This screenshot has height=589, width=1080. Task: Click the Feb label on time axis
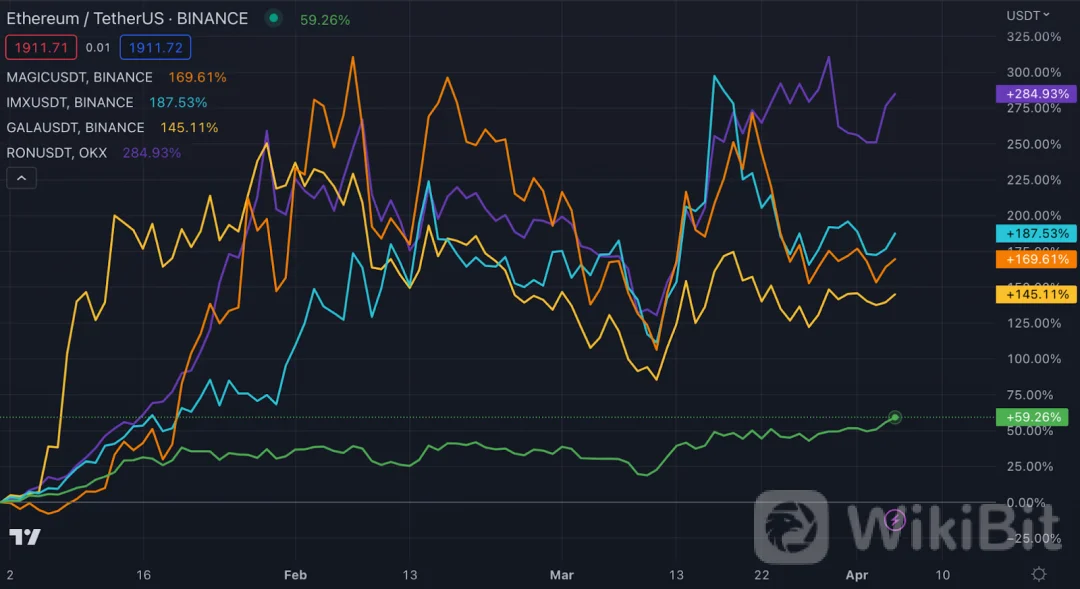pos(294,575)
